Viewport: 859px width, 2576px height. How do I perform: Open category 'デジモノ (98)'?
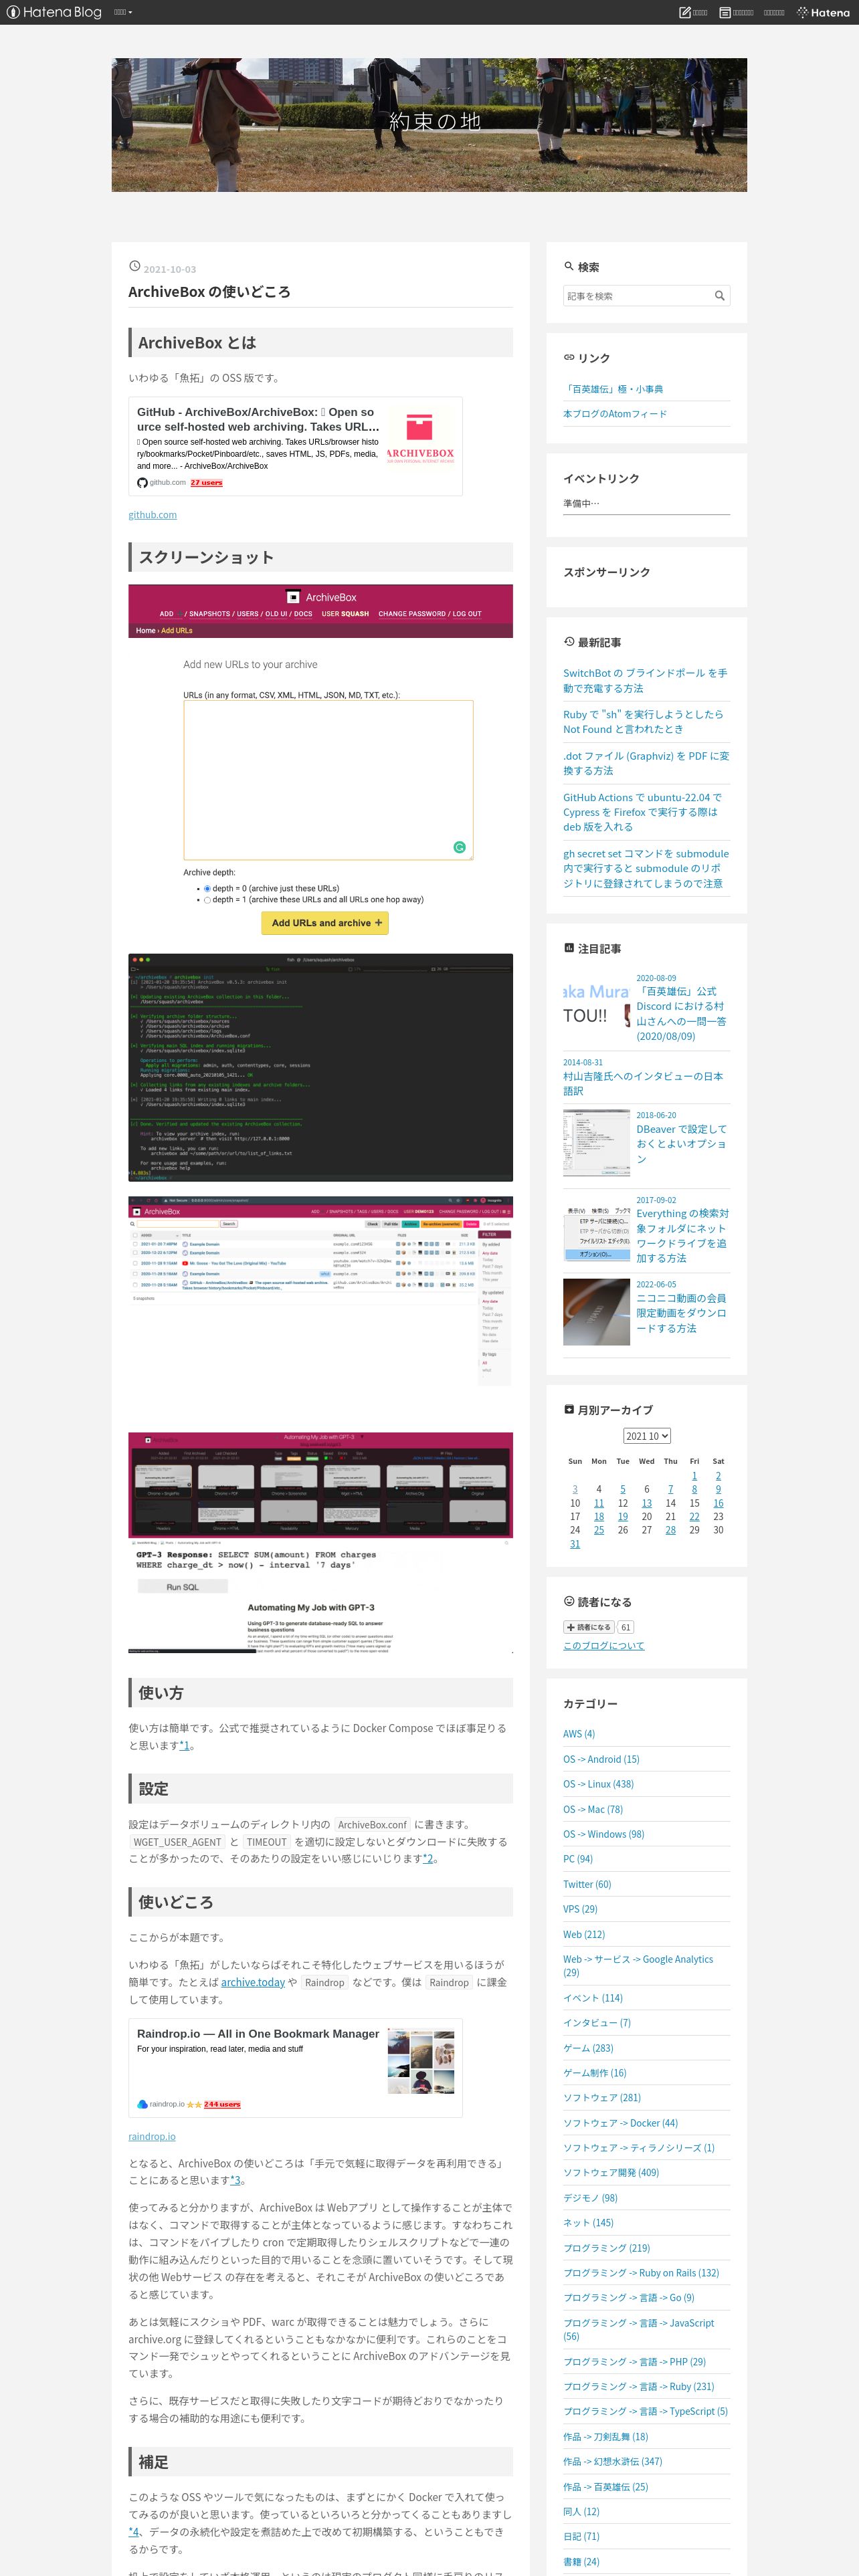click(590, 2197)
